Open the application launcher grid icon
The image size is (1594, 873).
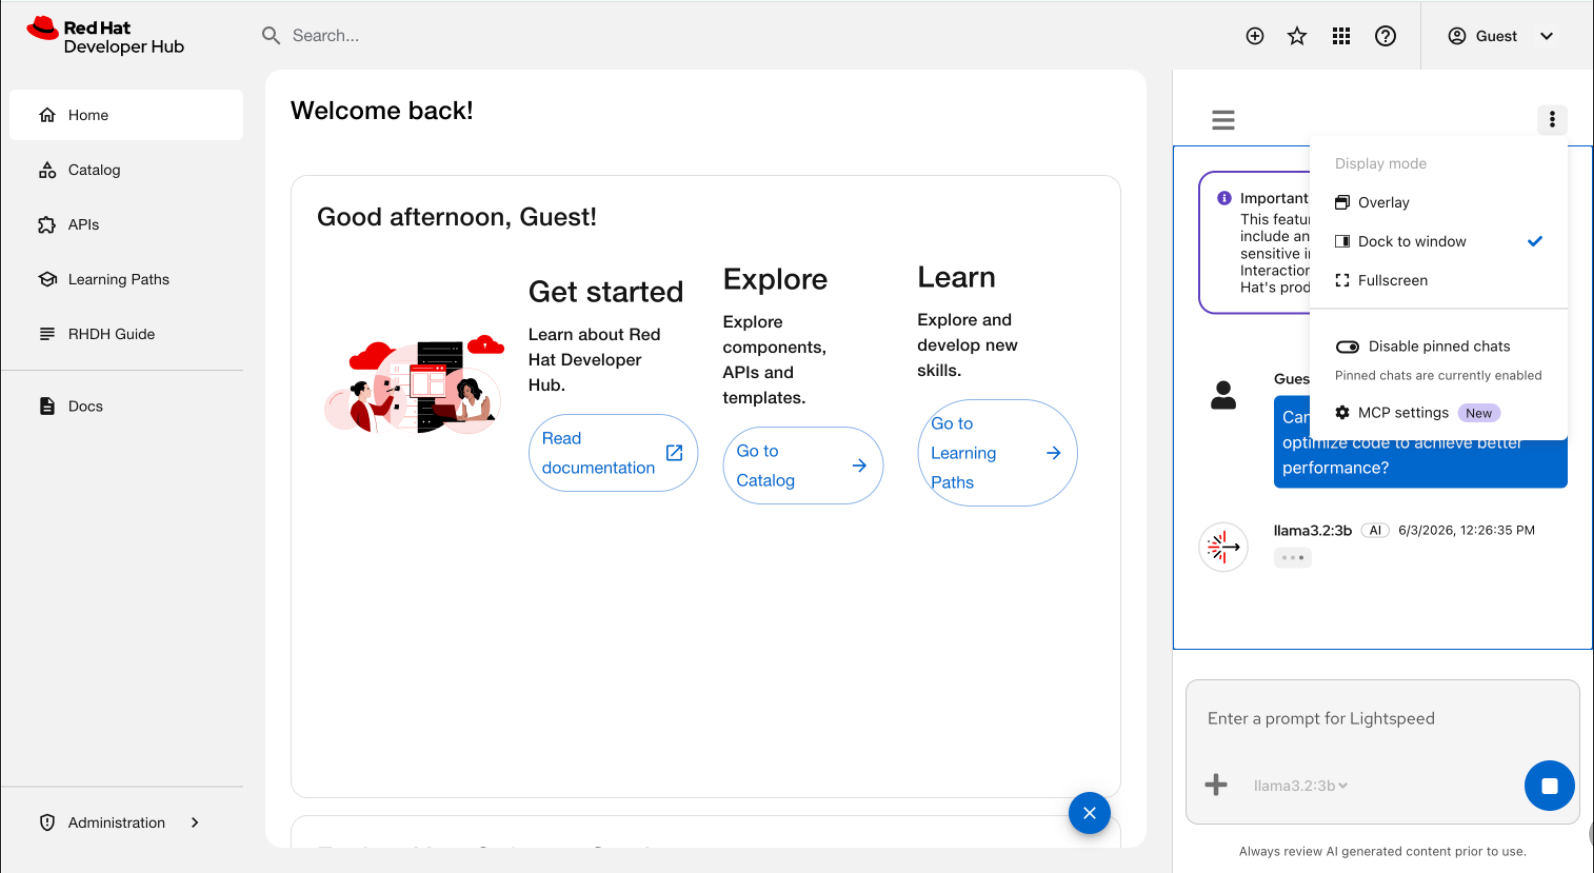pyautogui.click(x=1341, y=36)
